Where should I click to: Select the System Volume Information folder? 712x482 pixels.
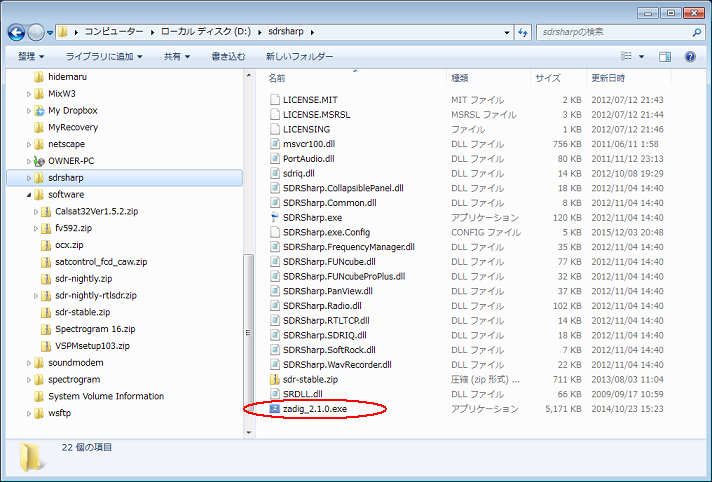[106, 396]
